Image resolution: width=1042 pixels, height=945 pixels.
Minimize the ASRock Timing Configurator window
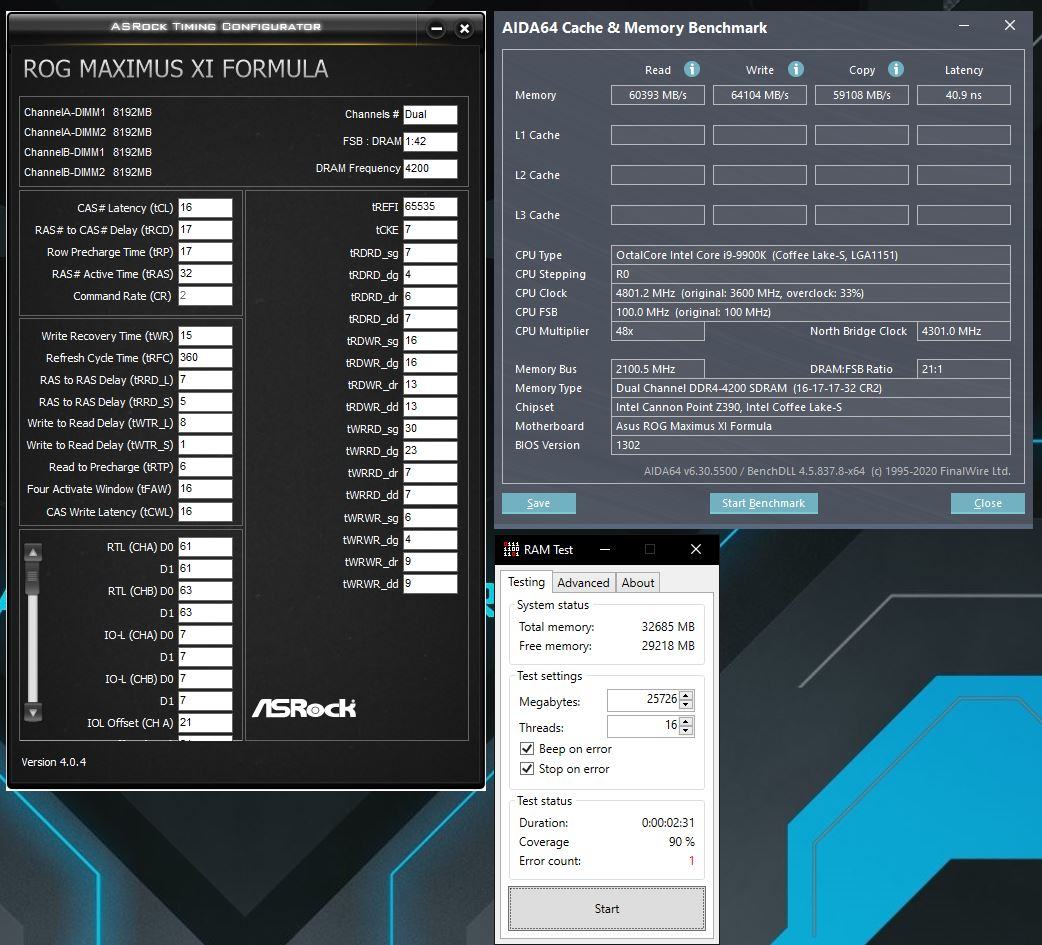click(x=436, y=29)
